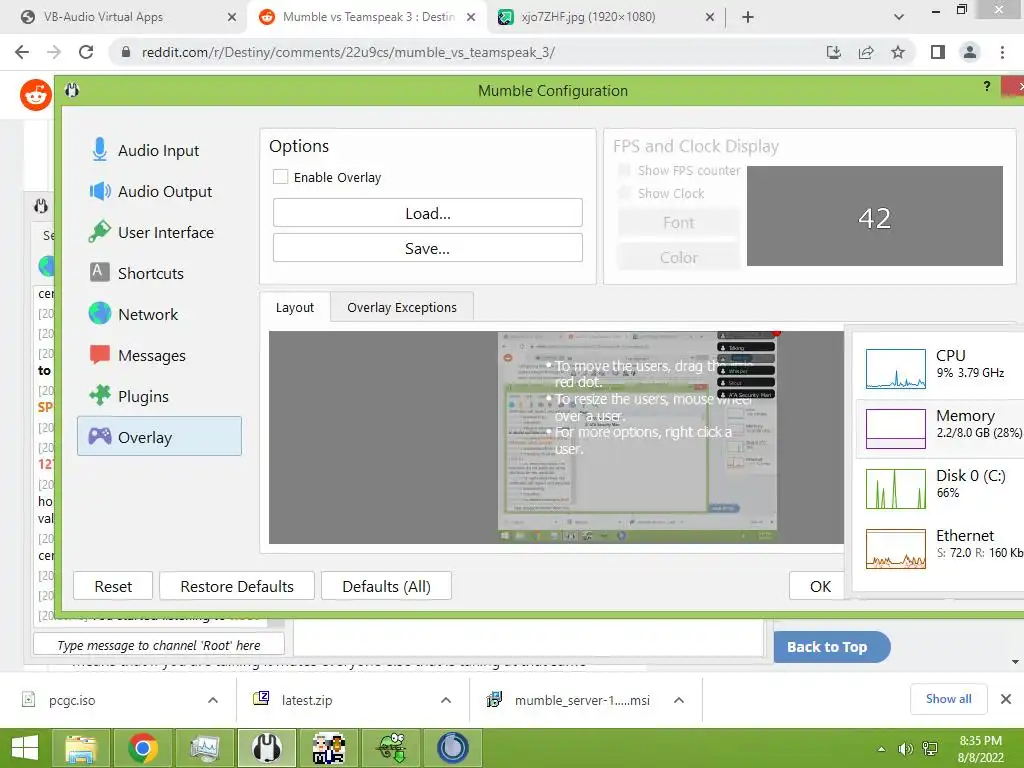Screen dimensions: 1024x768
Task: Open the Audio Output settings page
Action: click(159, 191)
